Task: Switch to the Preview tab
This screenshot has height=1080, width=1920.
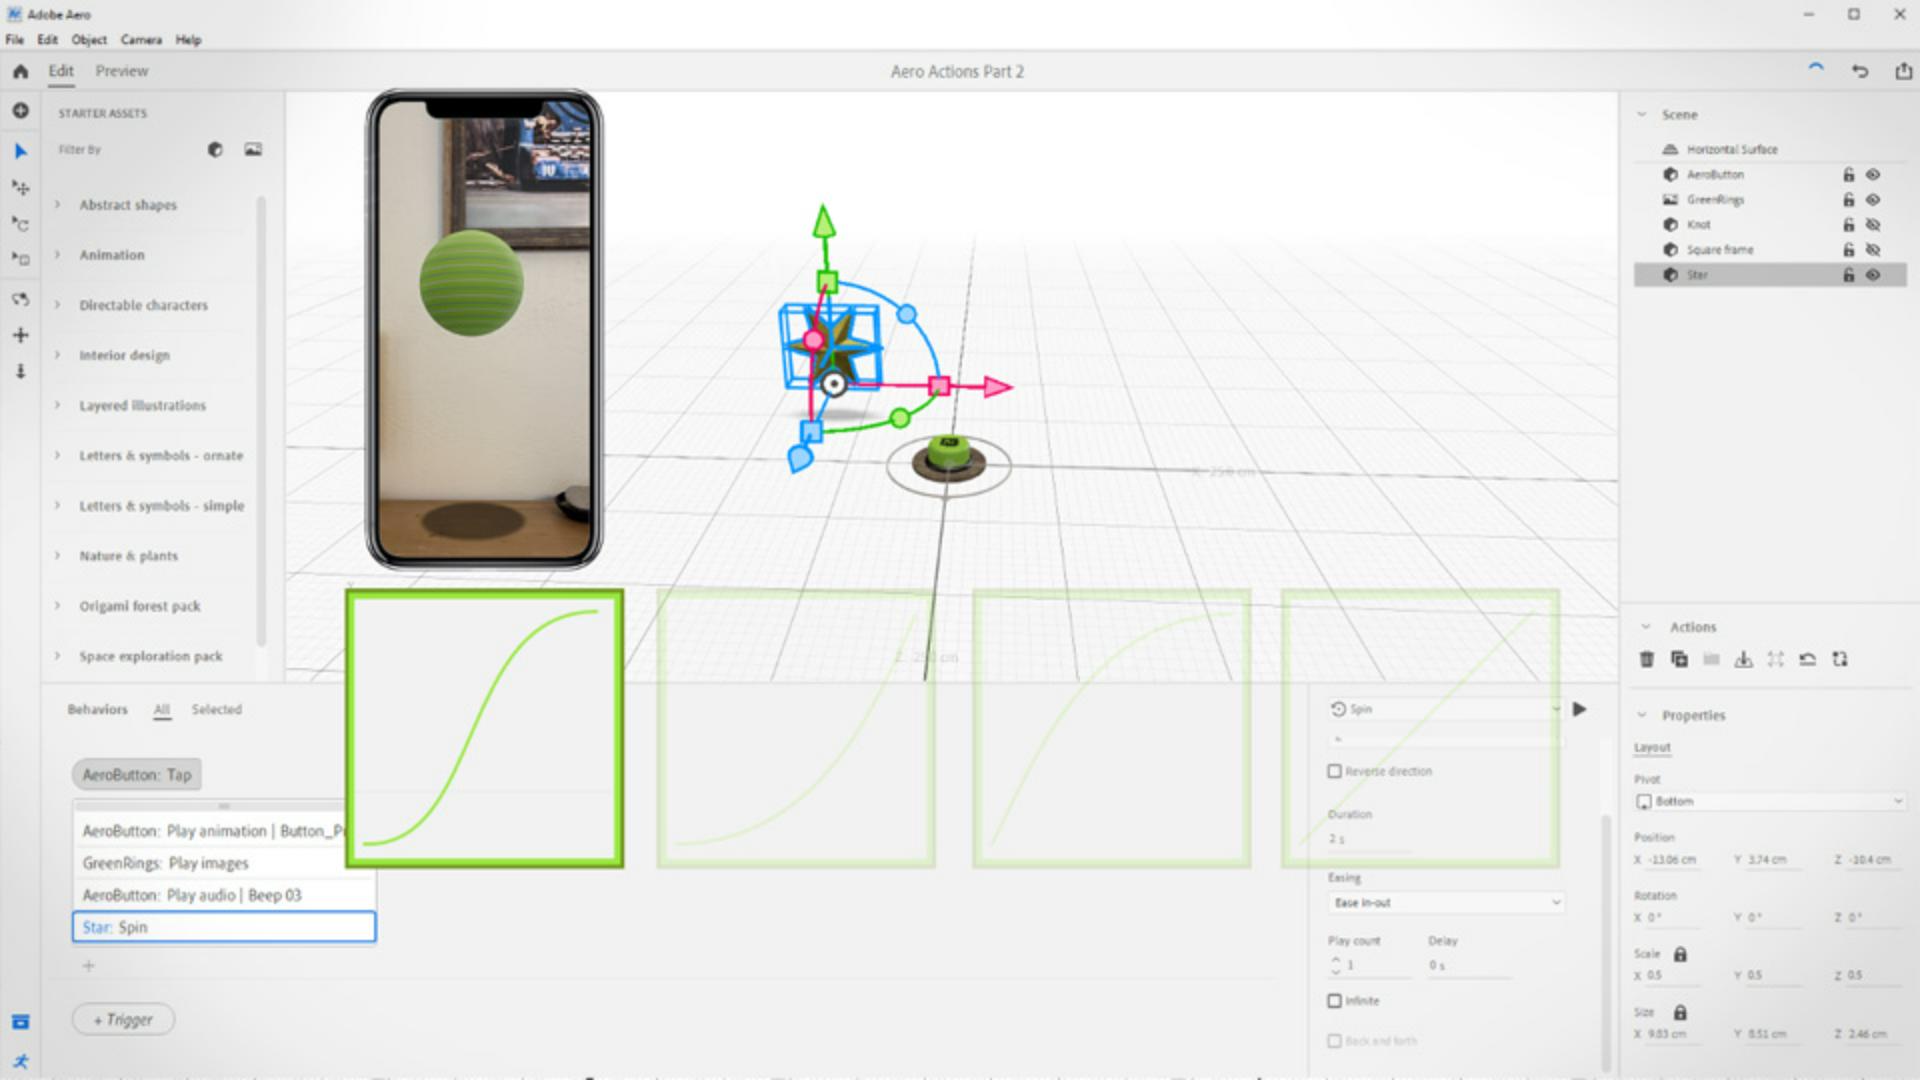Action: click(x=122, y=71)
